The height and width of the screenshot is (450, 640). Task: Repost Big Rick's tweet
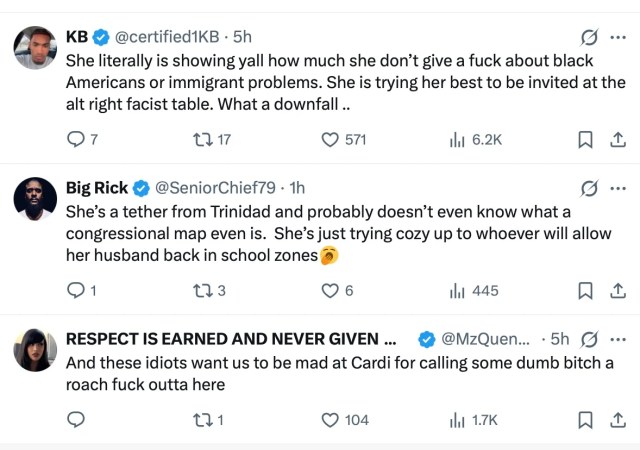click(x=209, y=291)
